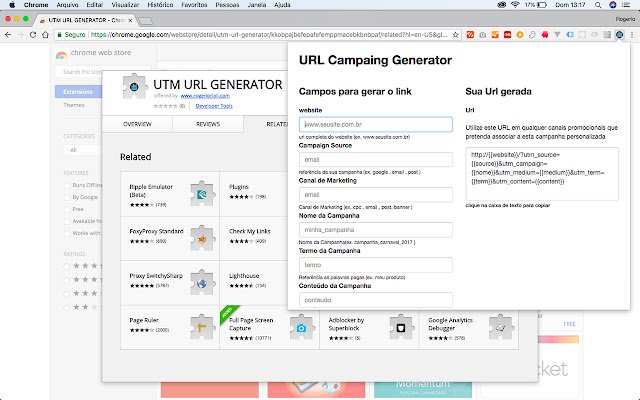Viewport: 640px width, 400px height.
Task: Click the Google Analytics Debugger puzzle icon
Action: tap(500, 327)
